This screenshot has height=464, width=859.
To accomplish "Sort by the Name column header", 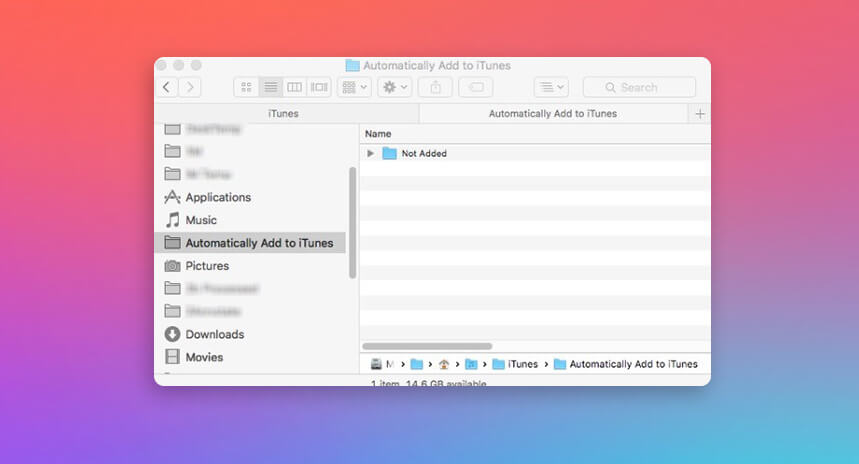I will tap(378, 134).
